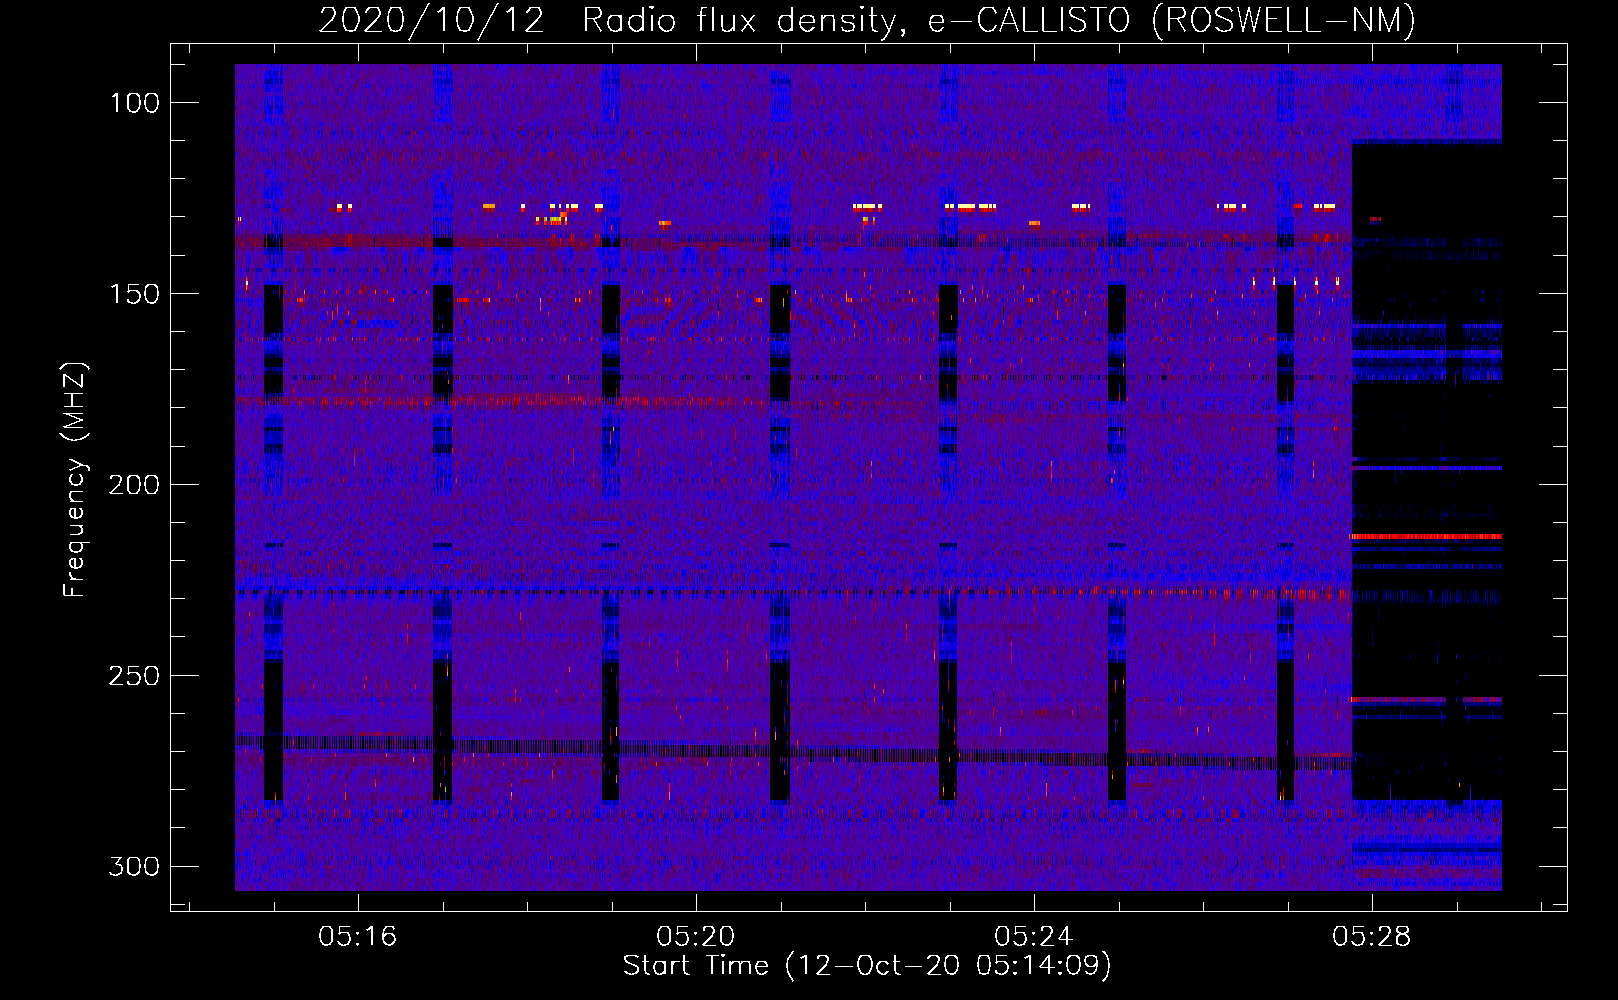Click the date "2020/10/12" in the title
This screenshot has height=1000, width=1618.
[432, 20]
